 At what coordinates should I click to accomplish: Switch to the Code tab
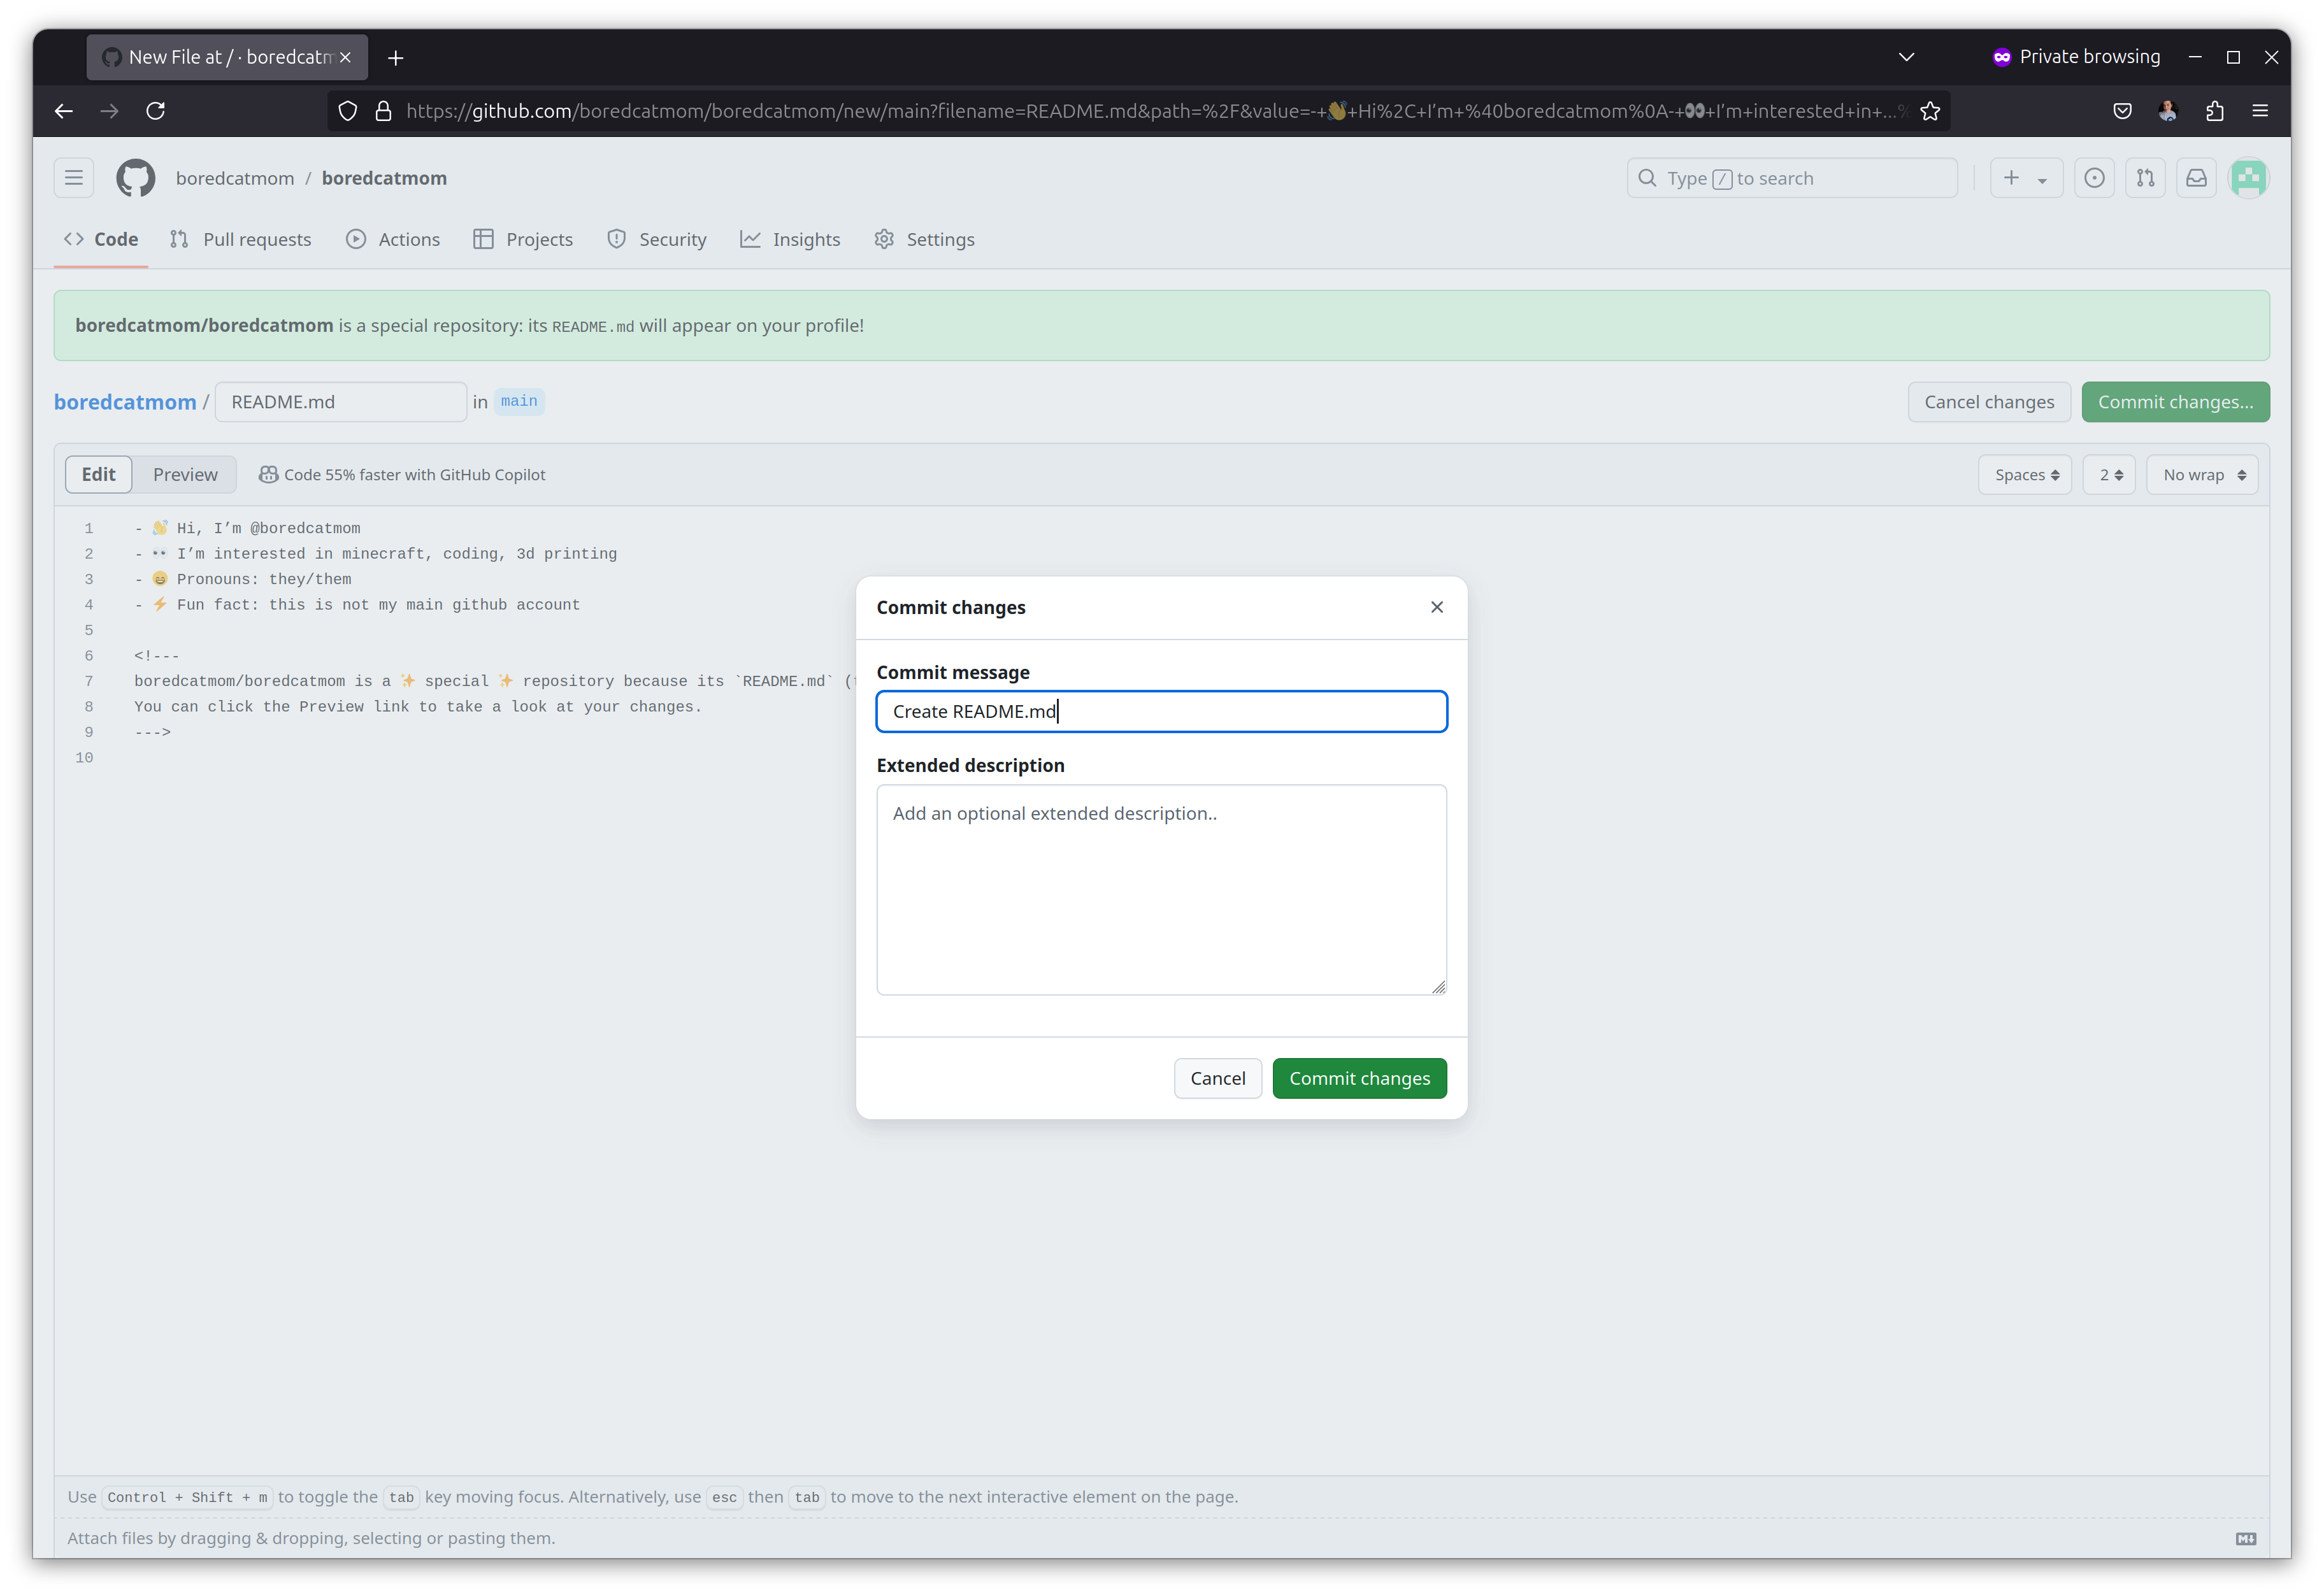tap(101, 240)
